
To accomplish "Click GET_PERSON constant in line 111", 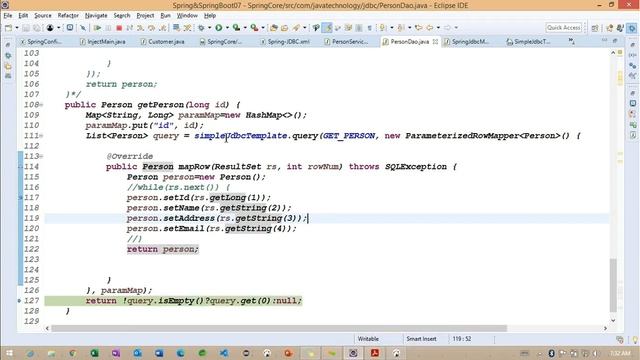I will pos(349,136).
